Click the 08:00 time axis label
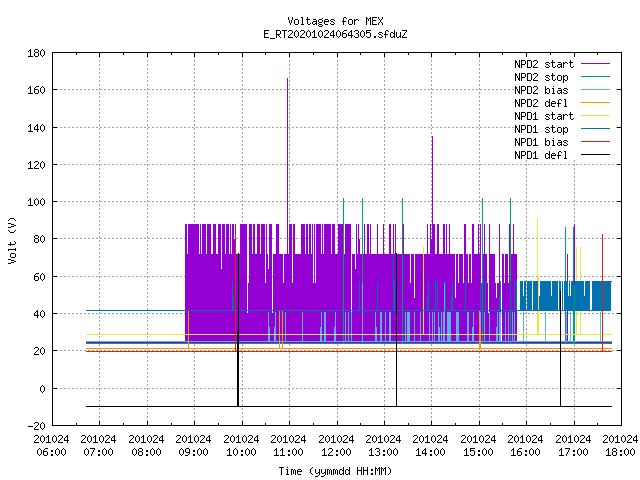 pos(146,453)
